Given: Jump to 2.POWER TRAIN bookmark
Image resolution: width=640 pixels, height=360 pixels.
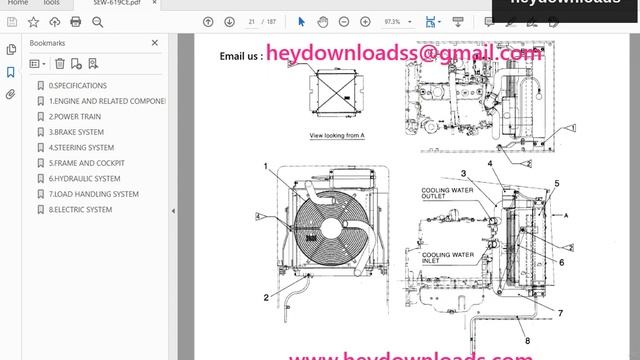Looking at the screenshot, I should click(x=75, y=117).
